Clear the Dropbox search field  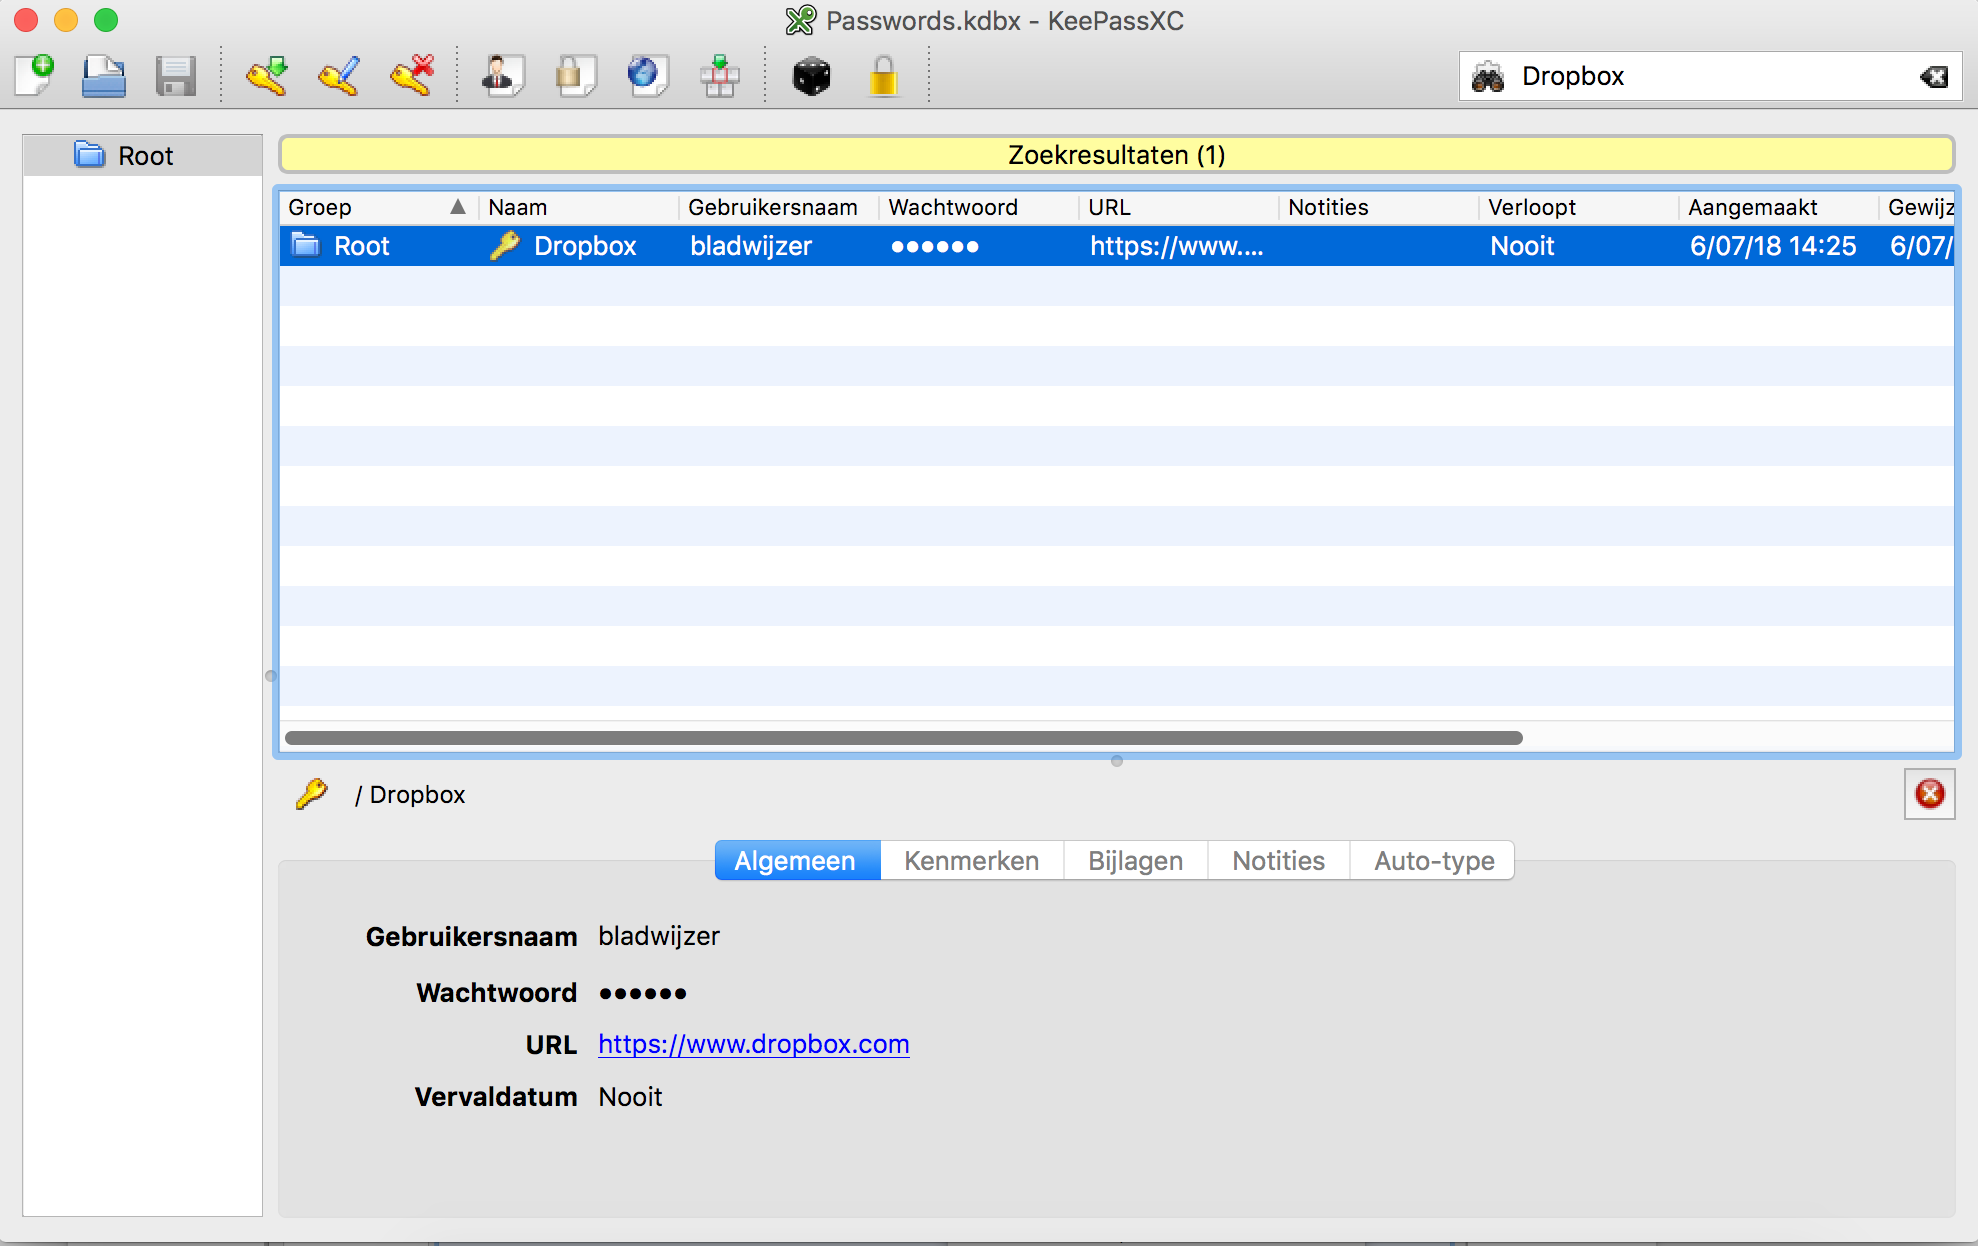click(1934, 77)
